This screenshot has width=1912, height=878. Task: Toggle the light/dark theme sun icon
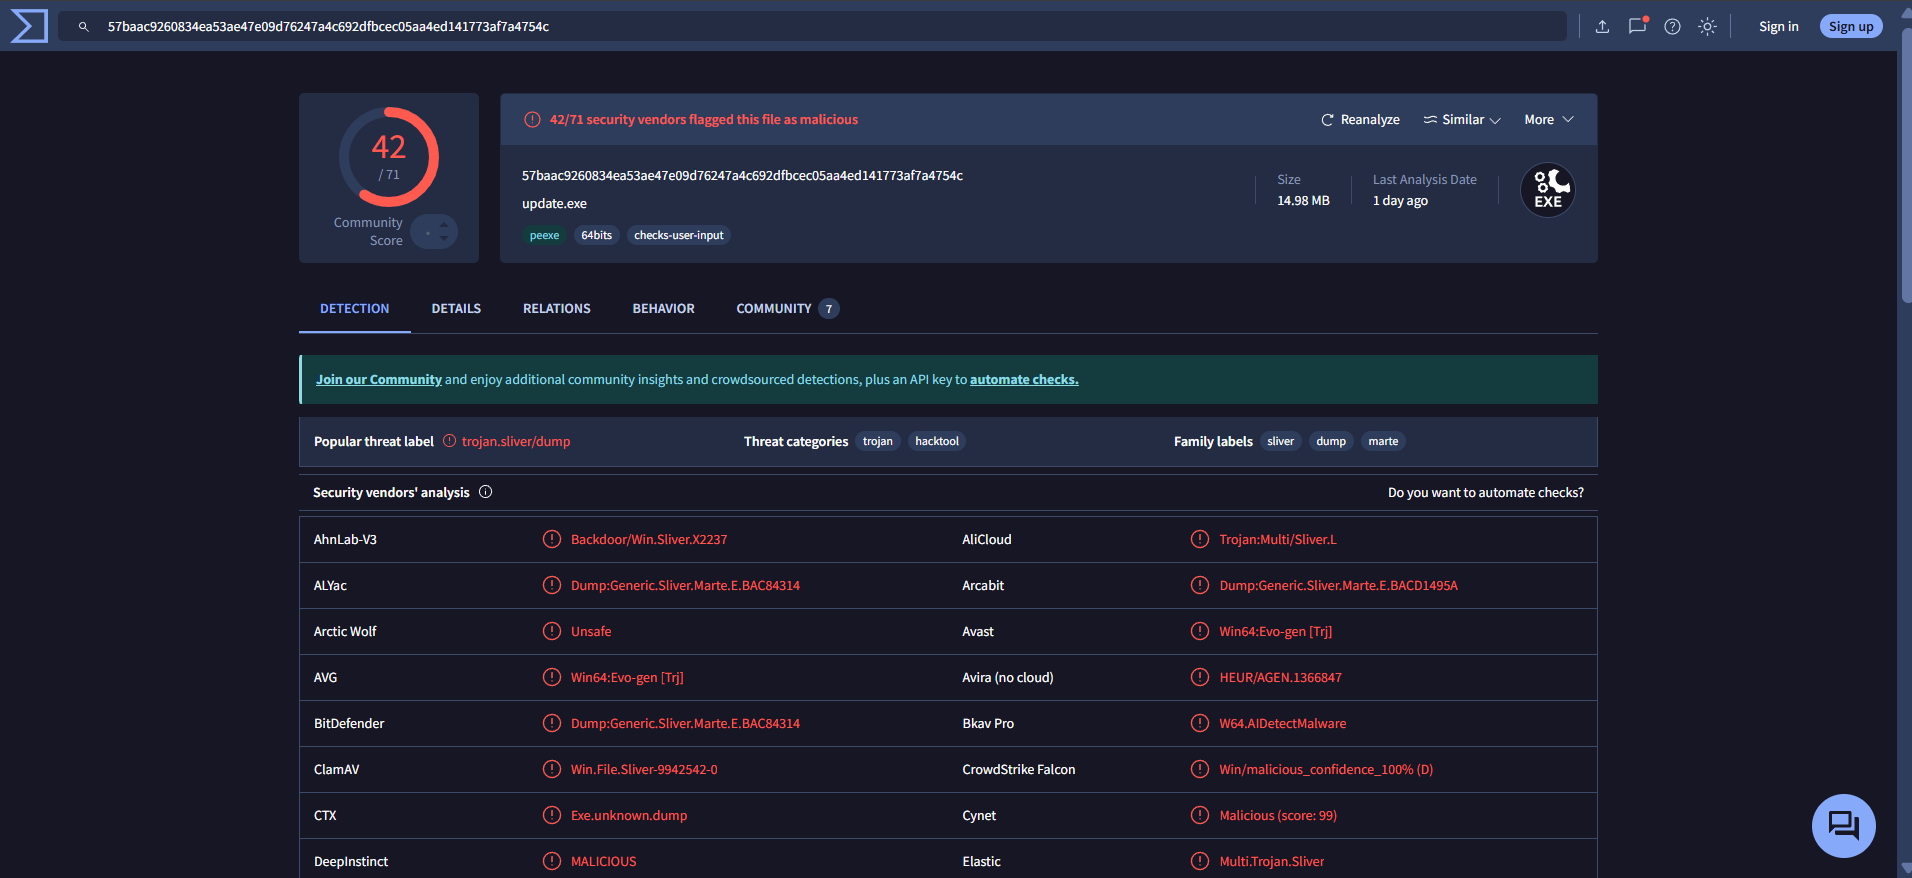tap(1707, 27)
